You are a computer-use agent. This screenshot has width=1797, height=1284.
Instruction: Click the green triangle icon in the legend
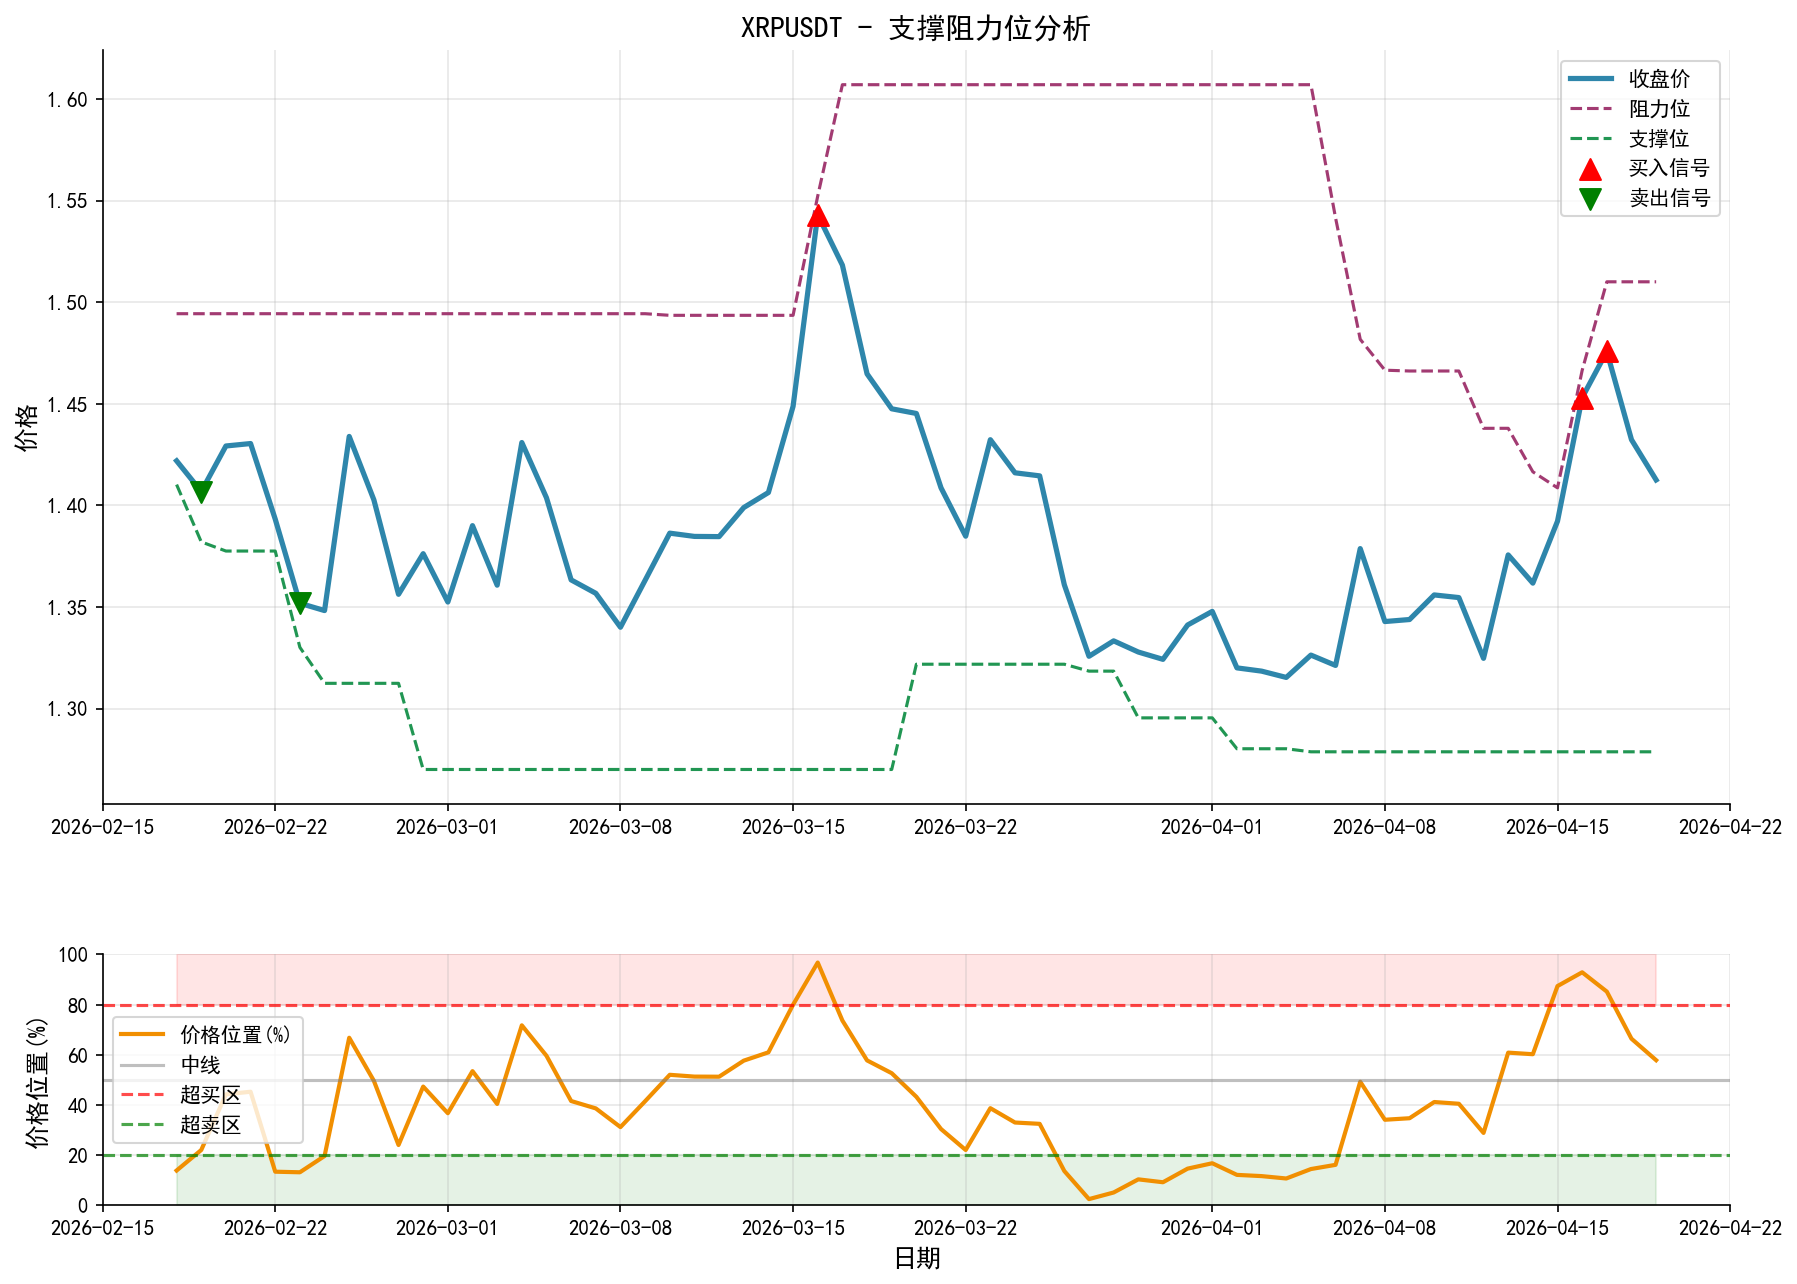click(x=1590, y=199)
